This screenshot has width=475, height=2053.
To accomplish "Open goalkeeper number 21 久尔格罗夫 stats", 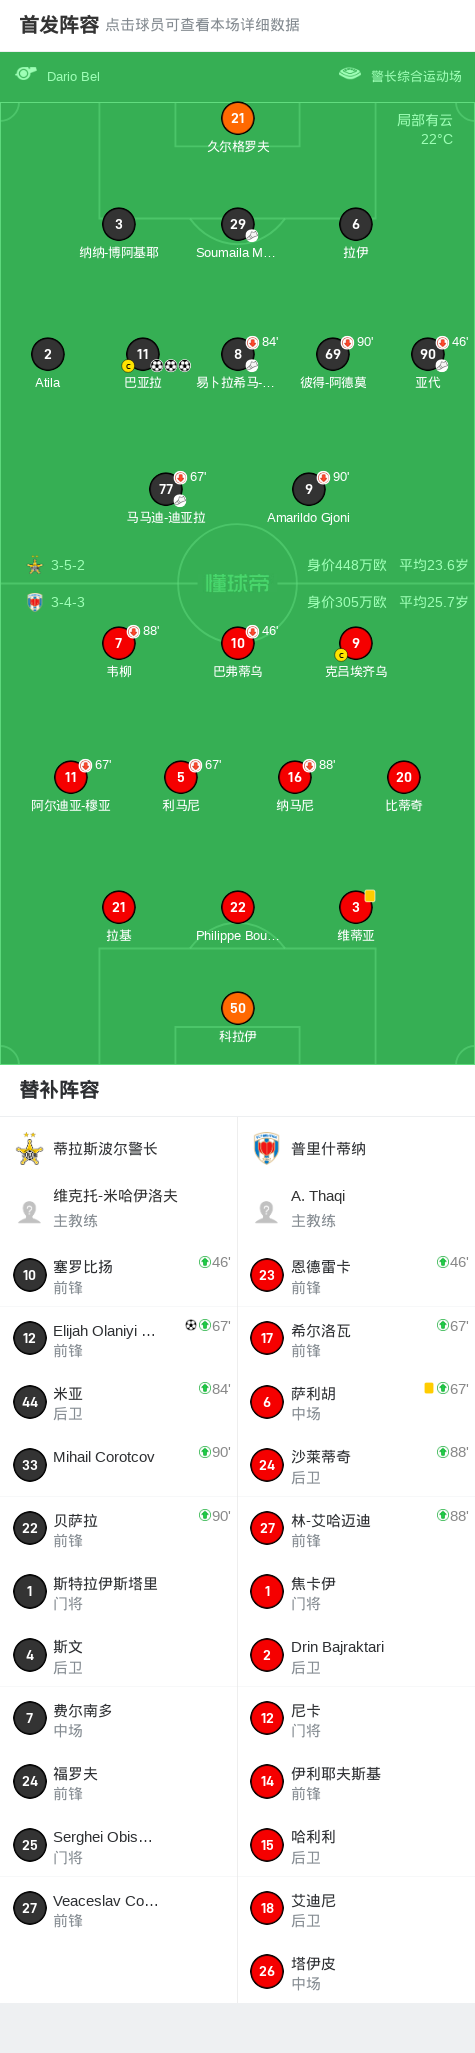I will click(x=238, y=118).
